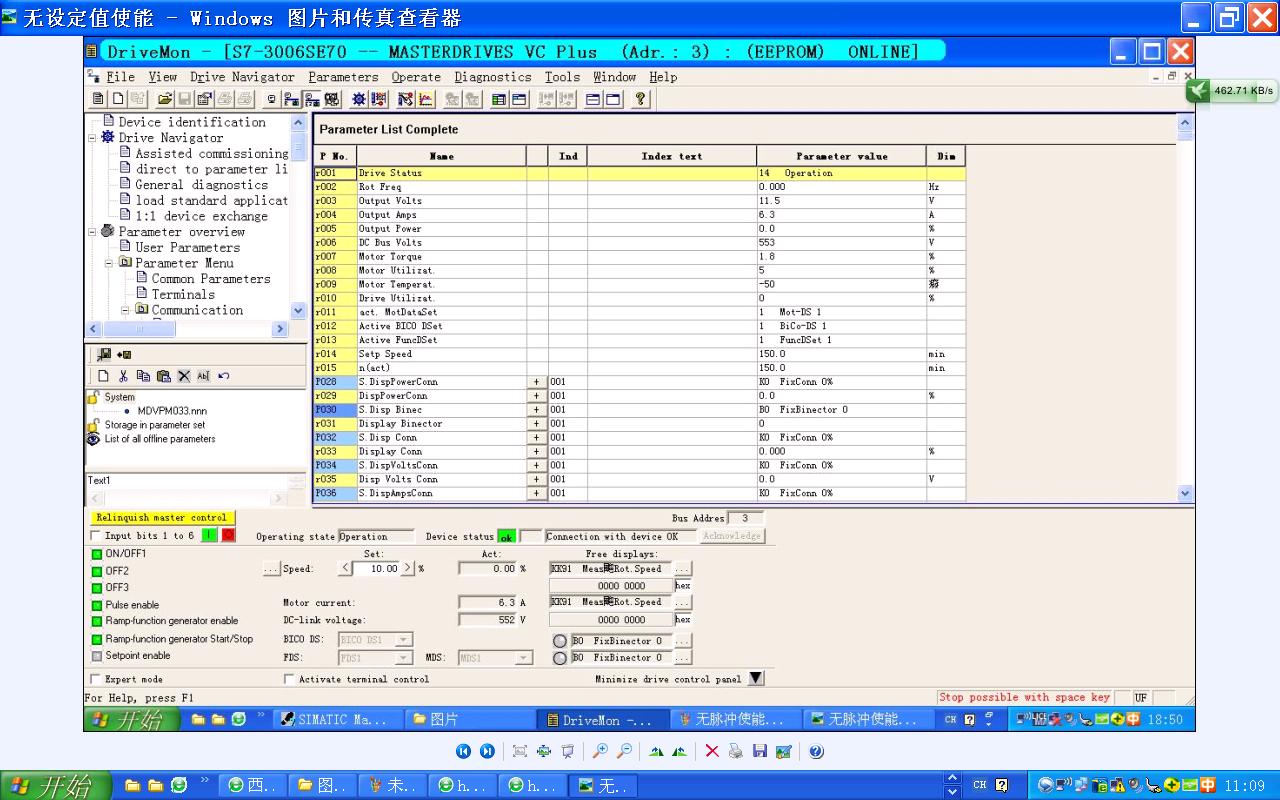The image size is (1280, 800).
Task: Click the copy icon in the parameter set panel
Action: (x=143, y=376)
